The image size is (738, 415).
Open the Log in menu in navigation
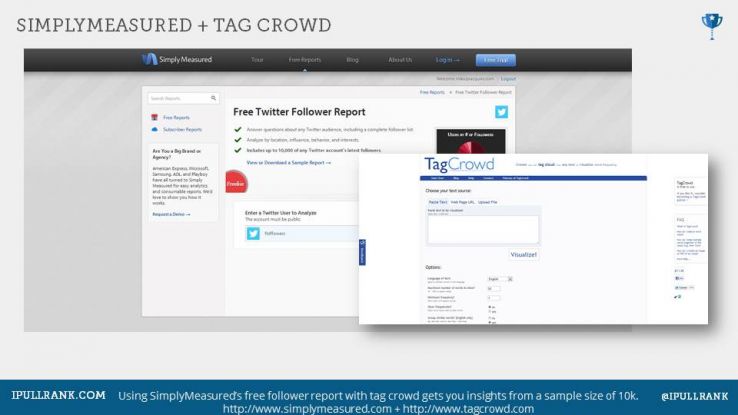(x=446, y=60)
